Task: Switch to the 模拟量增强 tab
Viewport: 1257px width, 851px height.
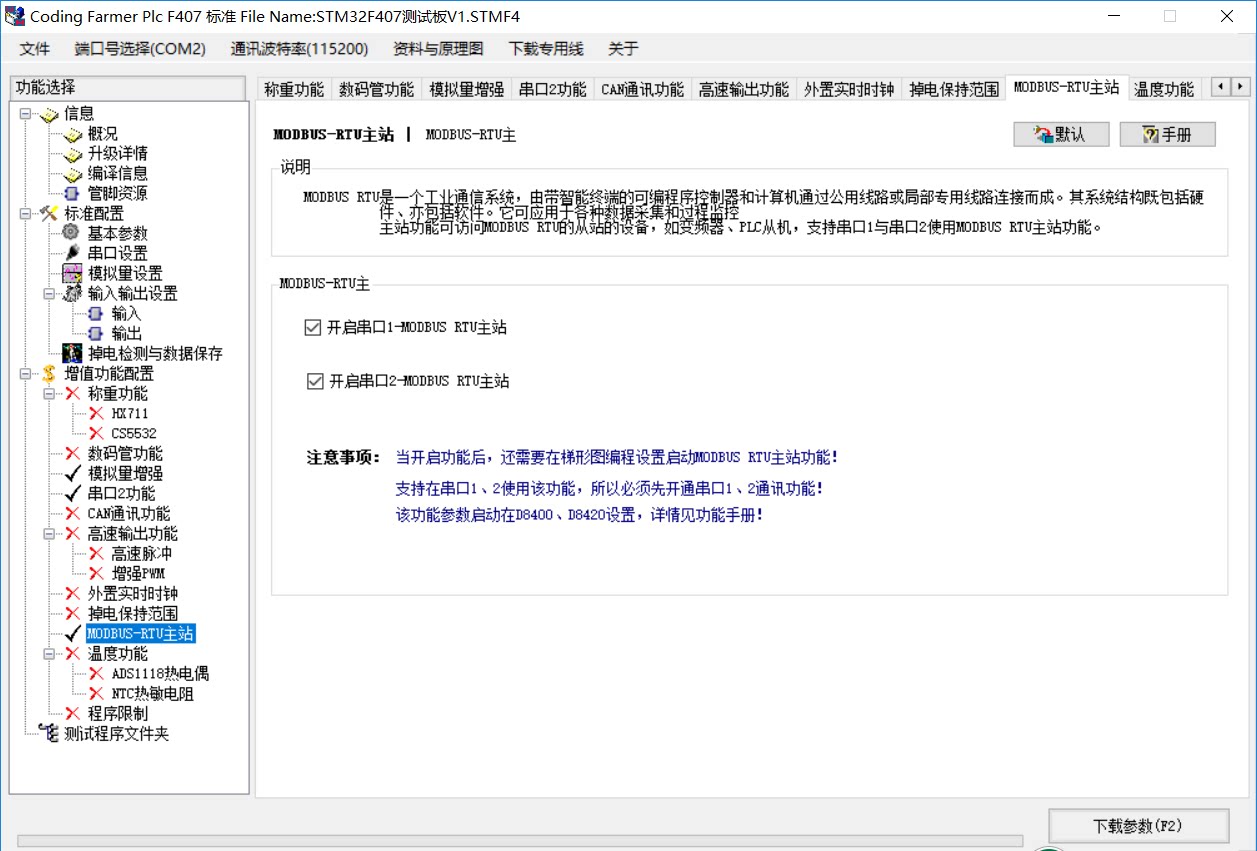Action: 466,89
